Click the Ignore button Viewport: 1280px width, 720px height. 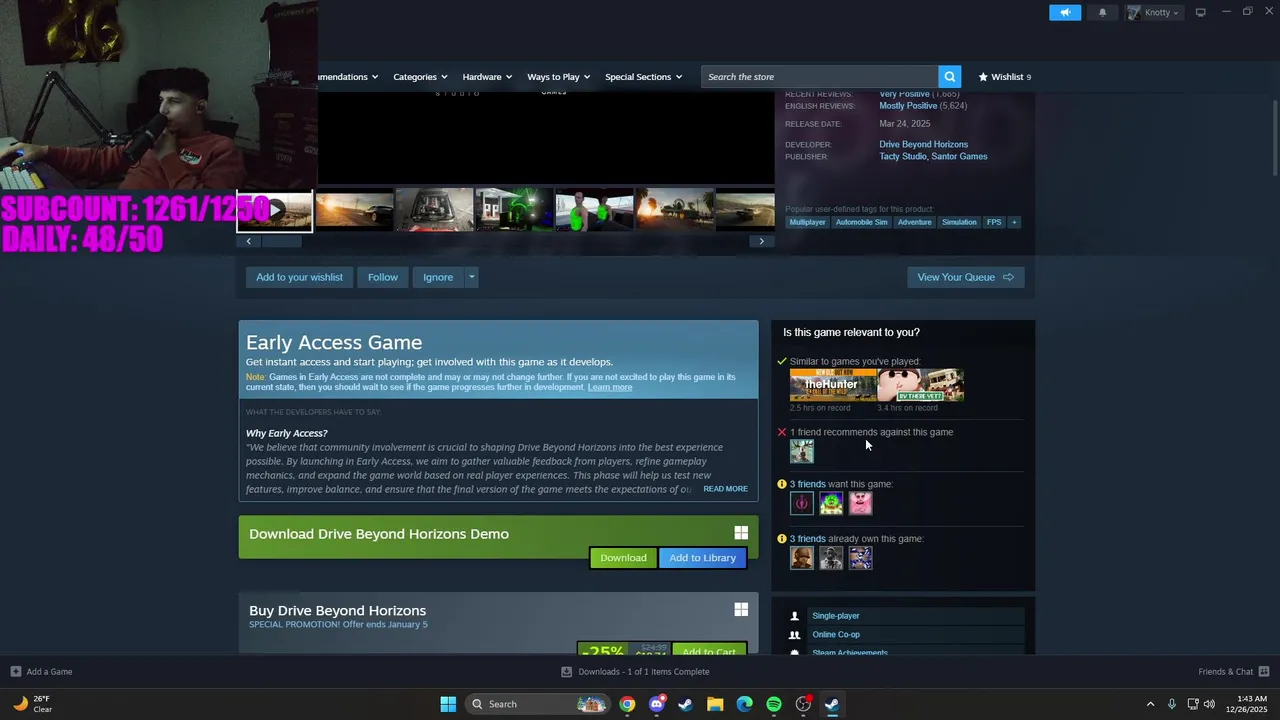438,277
